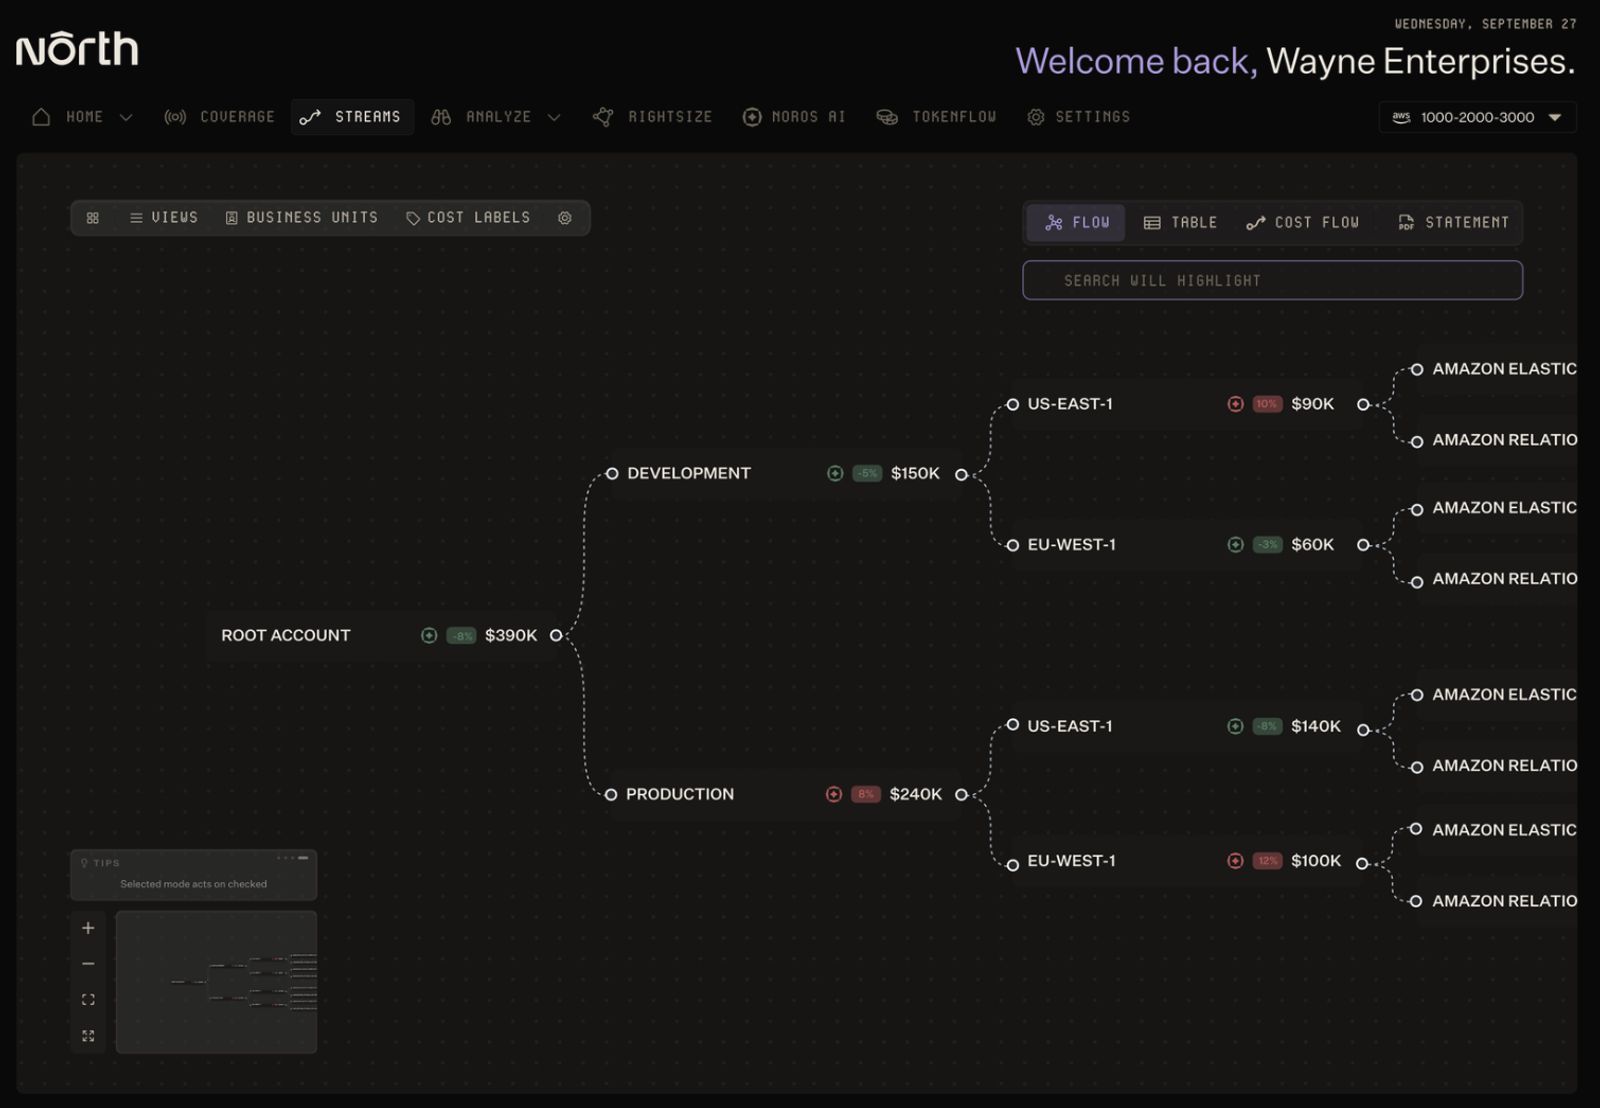Image resolution: width=1600 pixels, height=1108 pixels.
Task: Minimize the Tips panel
Action: [303, 858]
